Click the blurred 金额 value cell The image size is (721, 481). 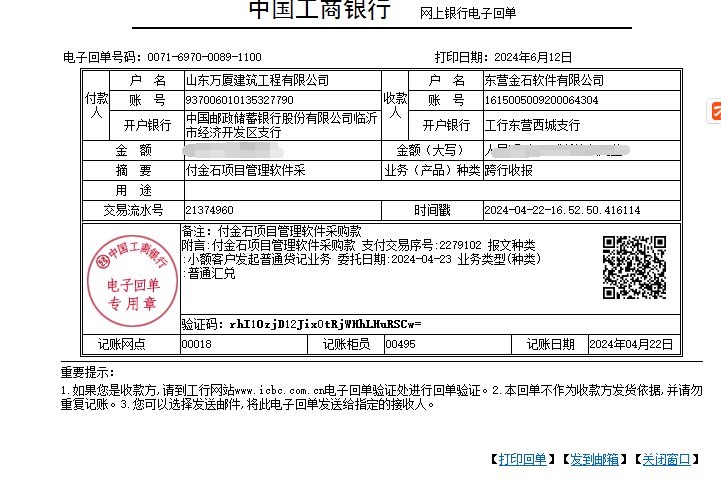pos(282,150)
